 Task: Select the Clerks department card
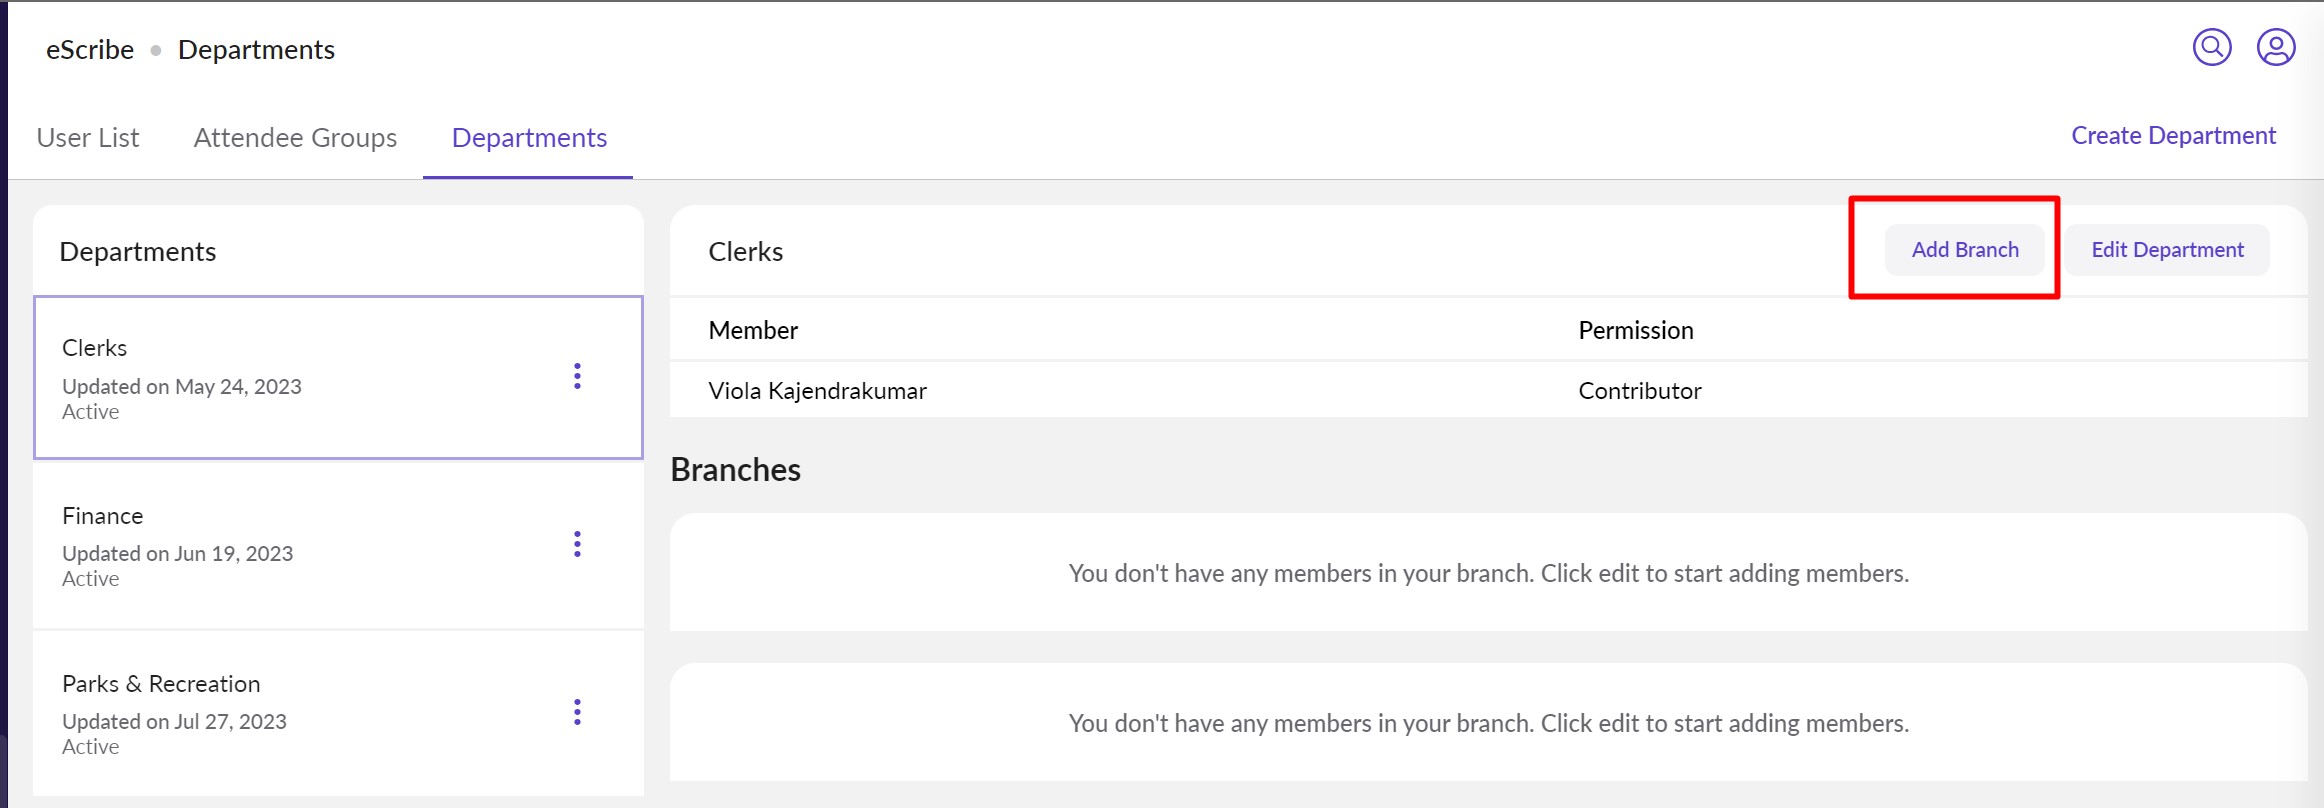click(x=300, y=378)
